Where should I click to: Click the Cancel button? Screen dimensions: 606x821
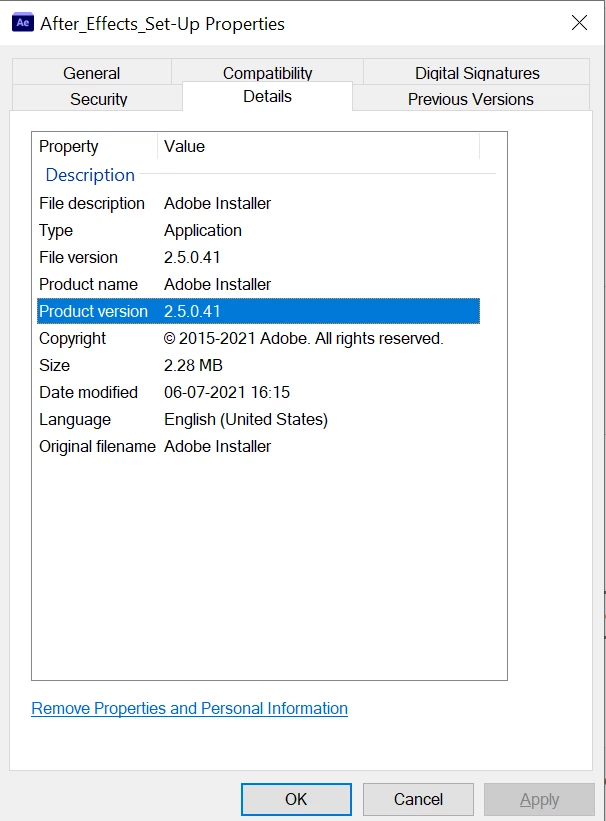click(x=418, y=799)
